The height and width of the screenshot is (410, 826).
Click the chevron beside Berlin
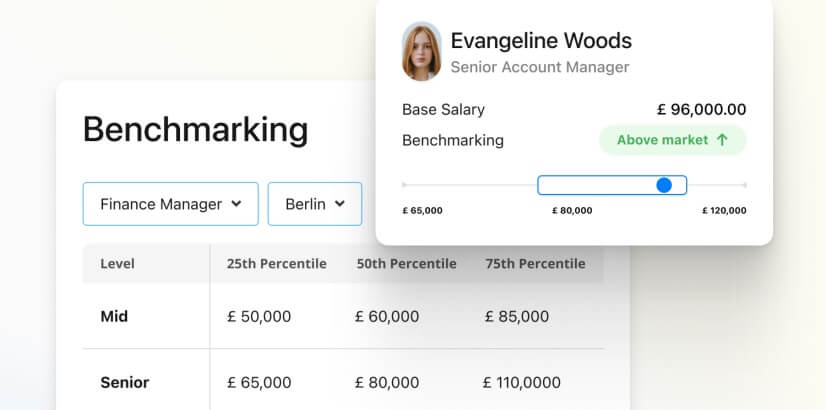point(340,204)
